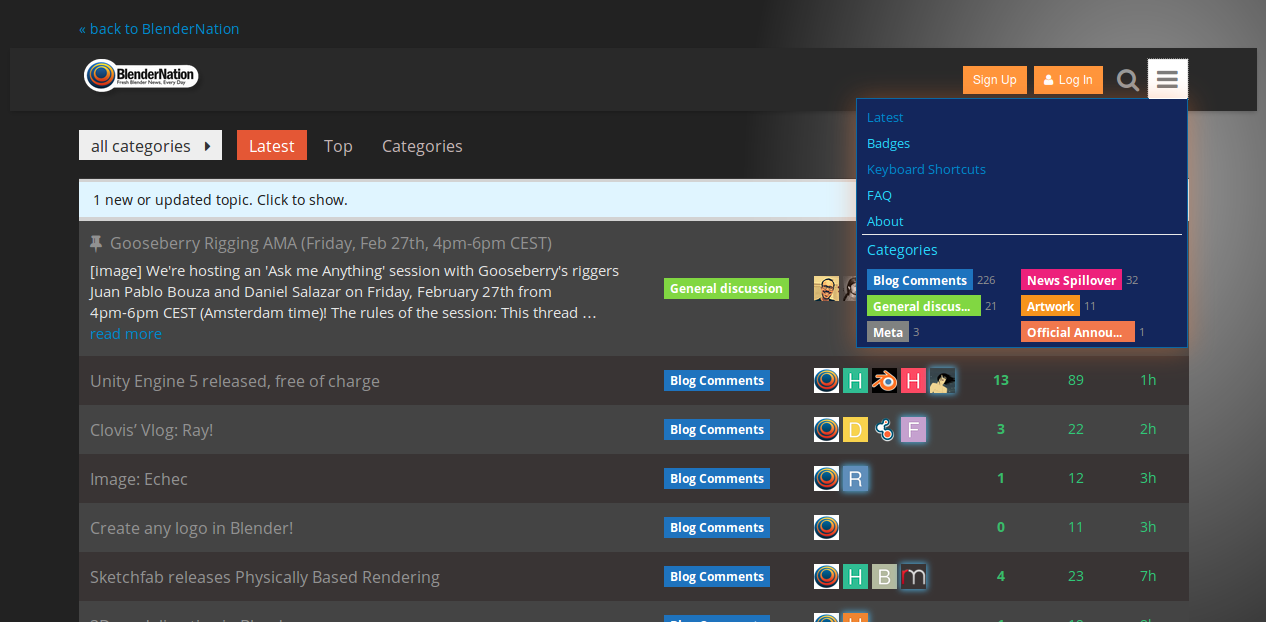The image size is (1266, 622).
Task: Open Image: Echec topic
Action: point(139,479)
